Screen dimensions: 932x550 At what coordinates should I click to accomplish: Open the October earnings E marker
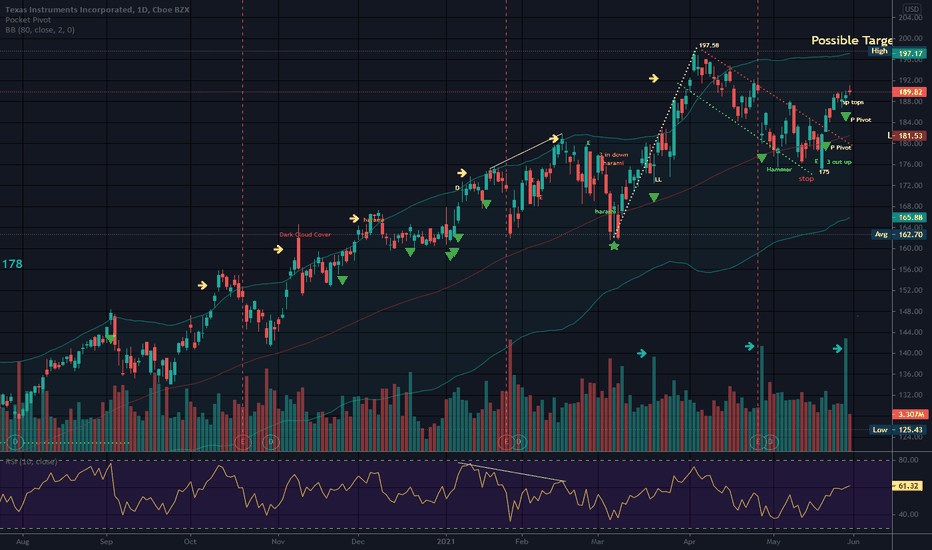point(242,442)
